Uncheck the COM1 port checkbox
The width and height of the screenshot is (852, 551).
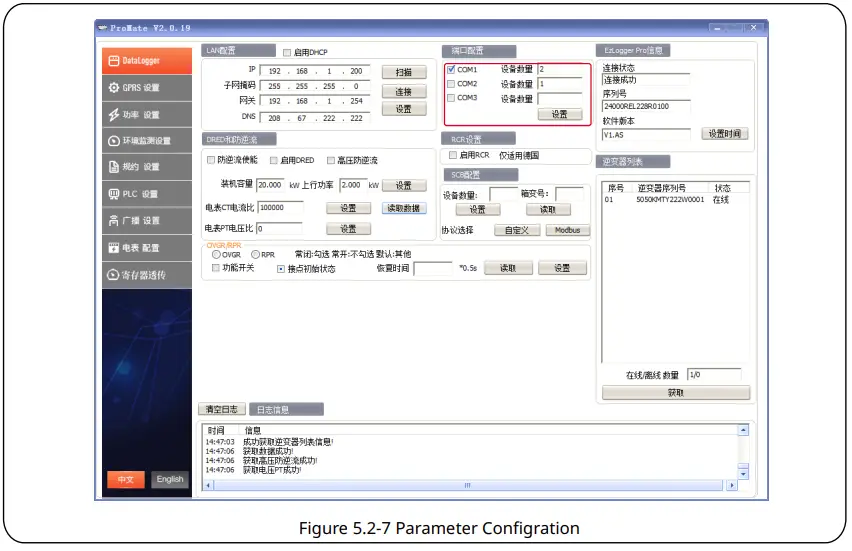click(x=451, y=70)
